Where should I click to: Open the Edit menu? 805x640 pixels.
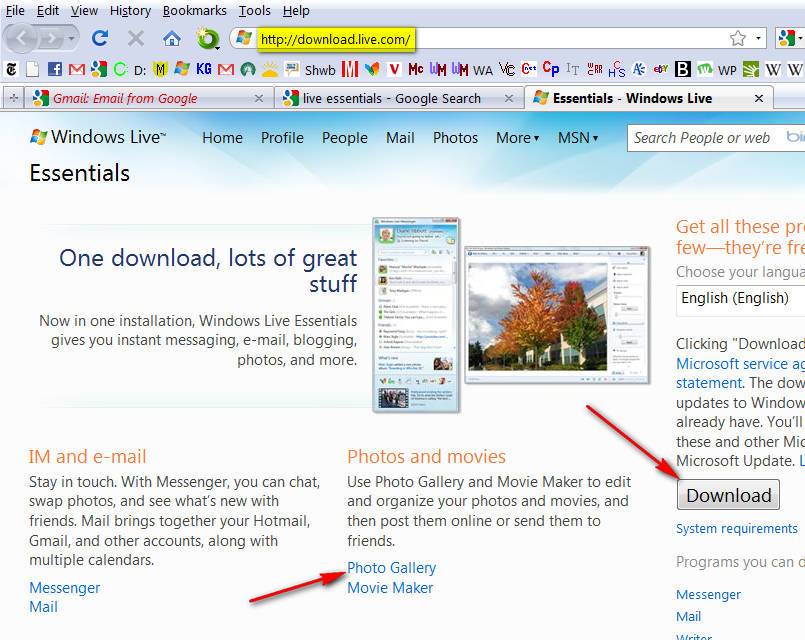(x=48, y=10)
